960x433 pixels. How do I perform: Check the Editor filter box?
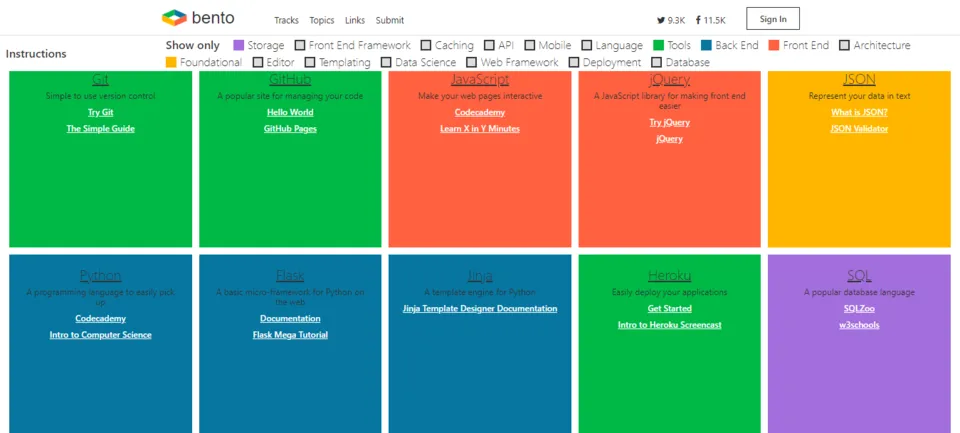coord(258,62)
